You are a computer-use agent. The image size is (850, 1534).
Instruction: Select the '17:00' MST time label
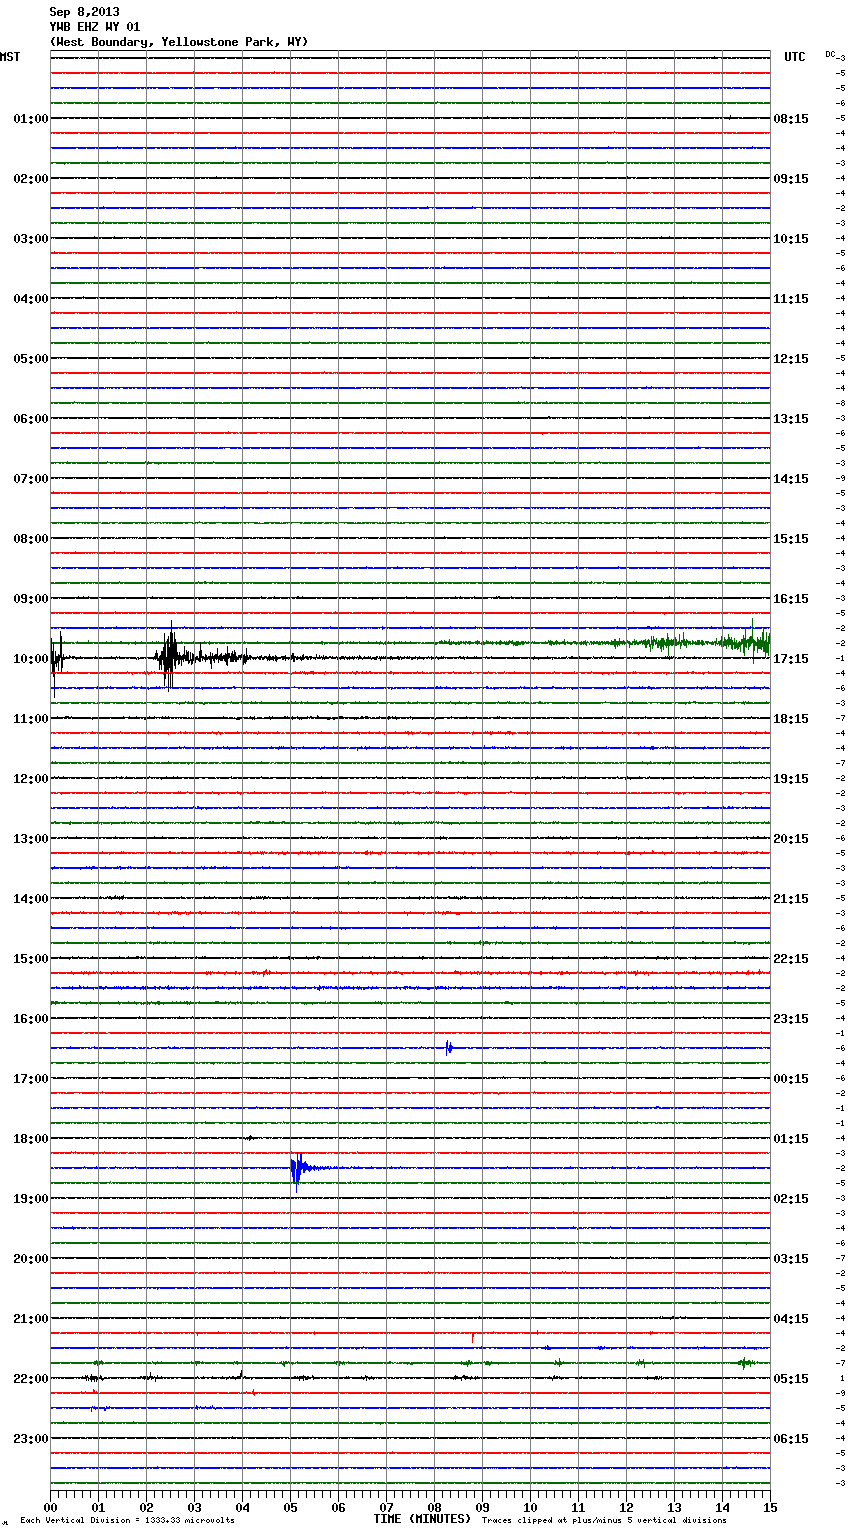(x=30, y=1079)
